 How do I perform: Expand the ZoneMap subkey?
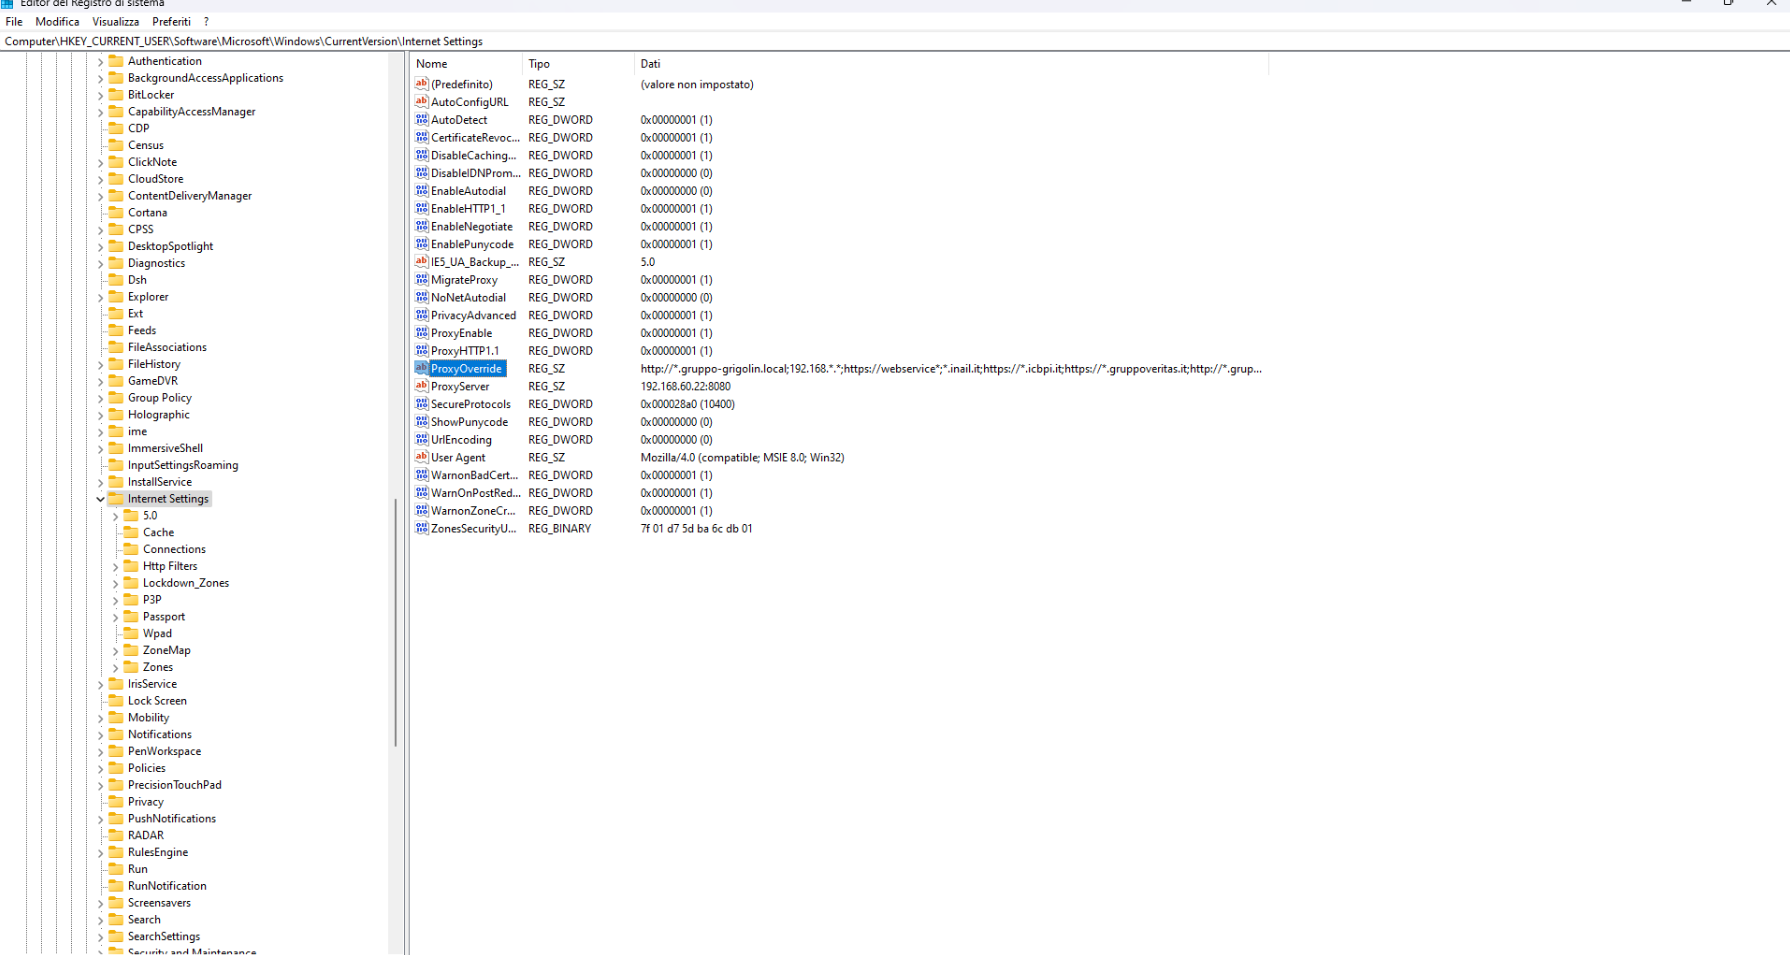115,651
